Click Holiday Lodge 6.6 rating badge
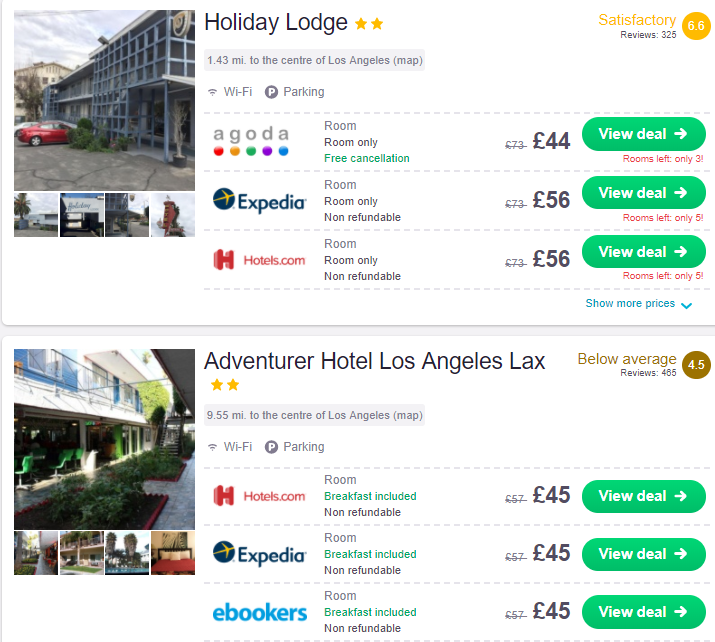This screenshot has width=715, height=642. pos(696,26)
